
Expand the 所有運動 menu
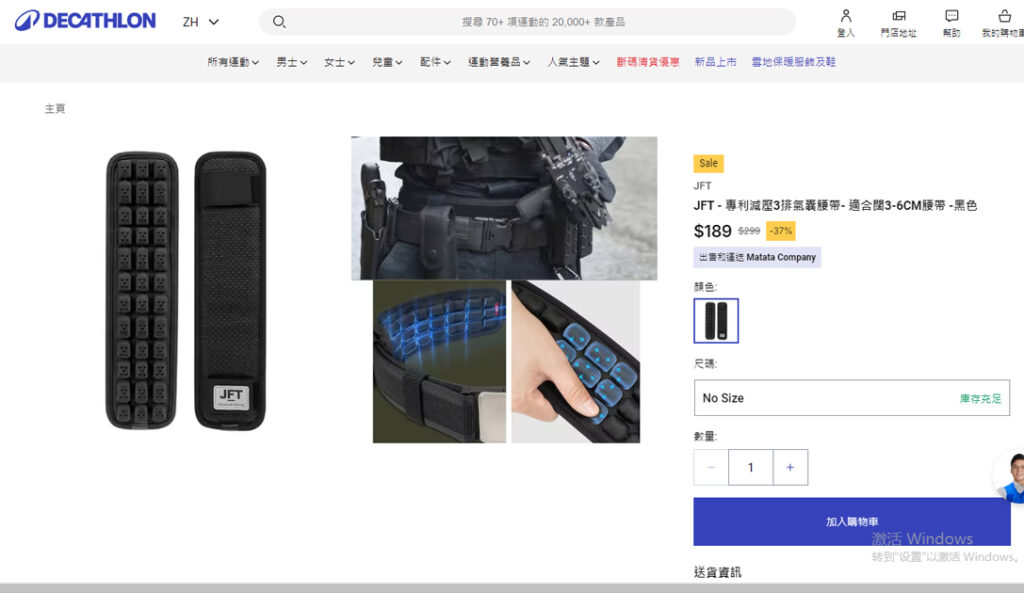coord(233,62)
